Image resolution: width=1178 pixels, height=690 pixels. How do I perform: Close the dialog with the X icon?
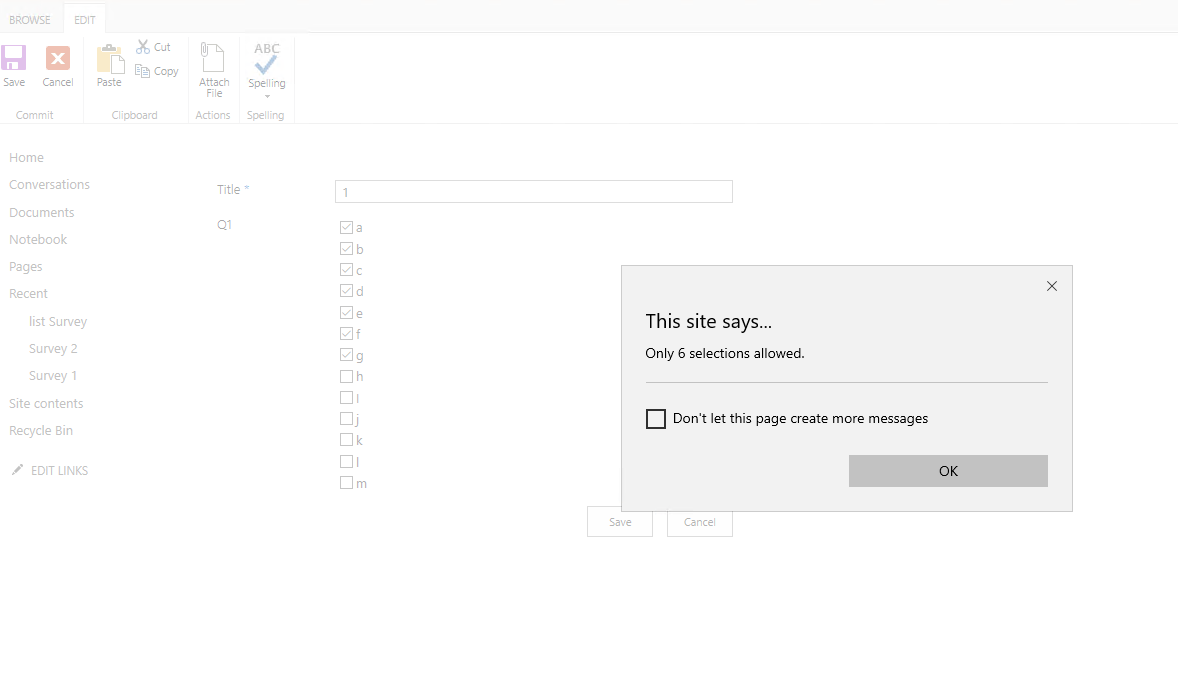(1052, 286)
